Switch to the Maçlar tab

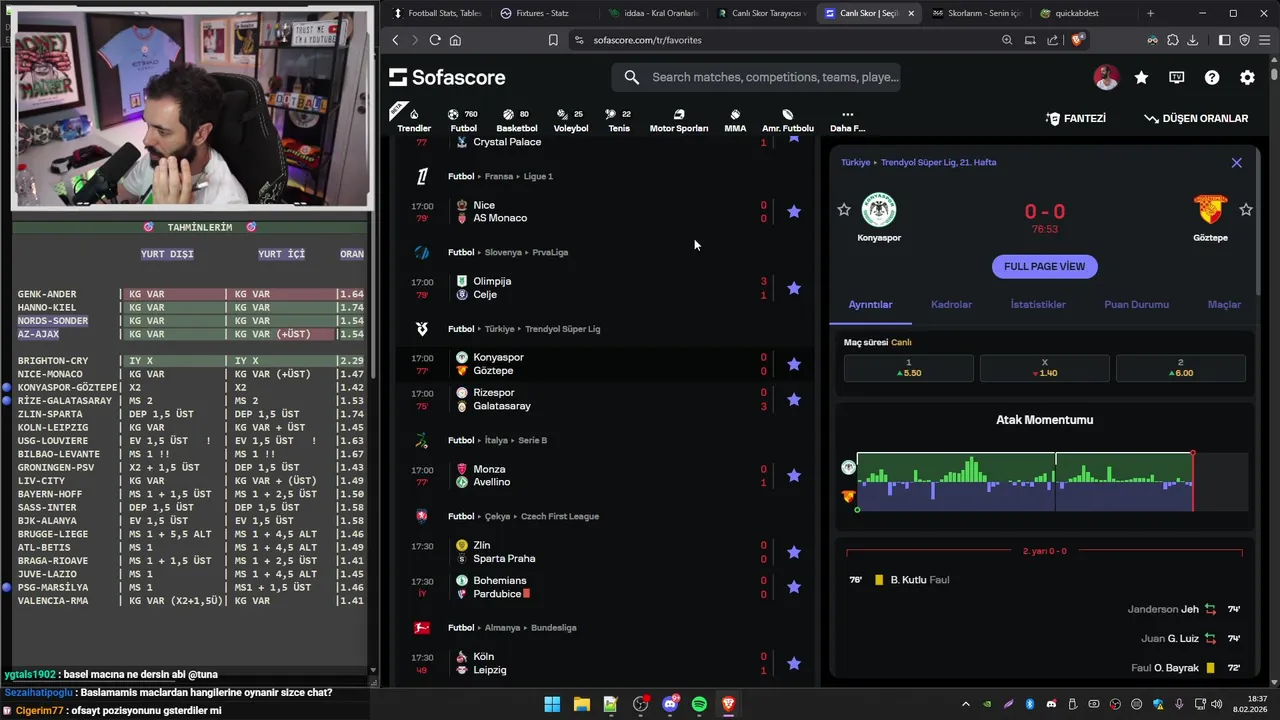(1224, 304)
